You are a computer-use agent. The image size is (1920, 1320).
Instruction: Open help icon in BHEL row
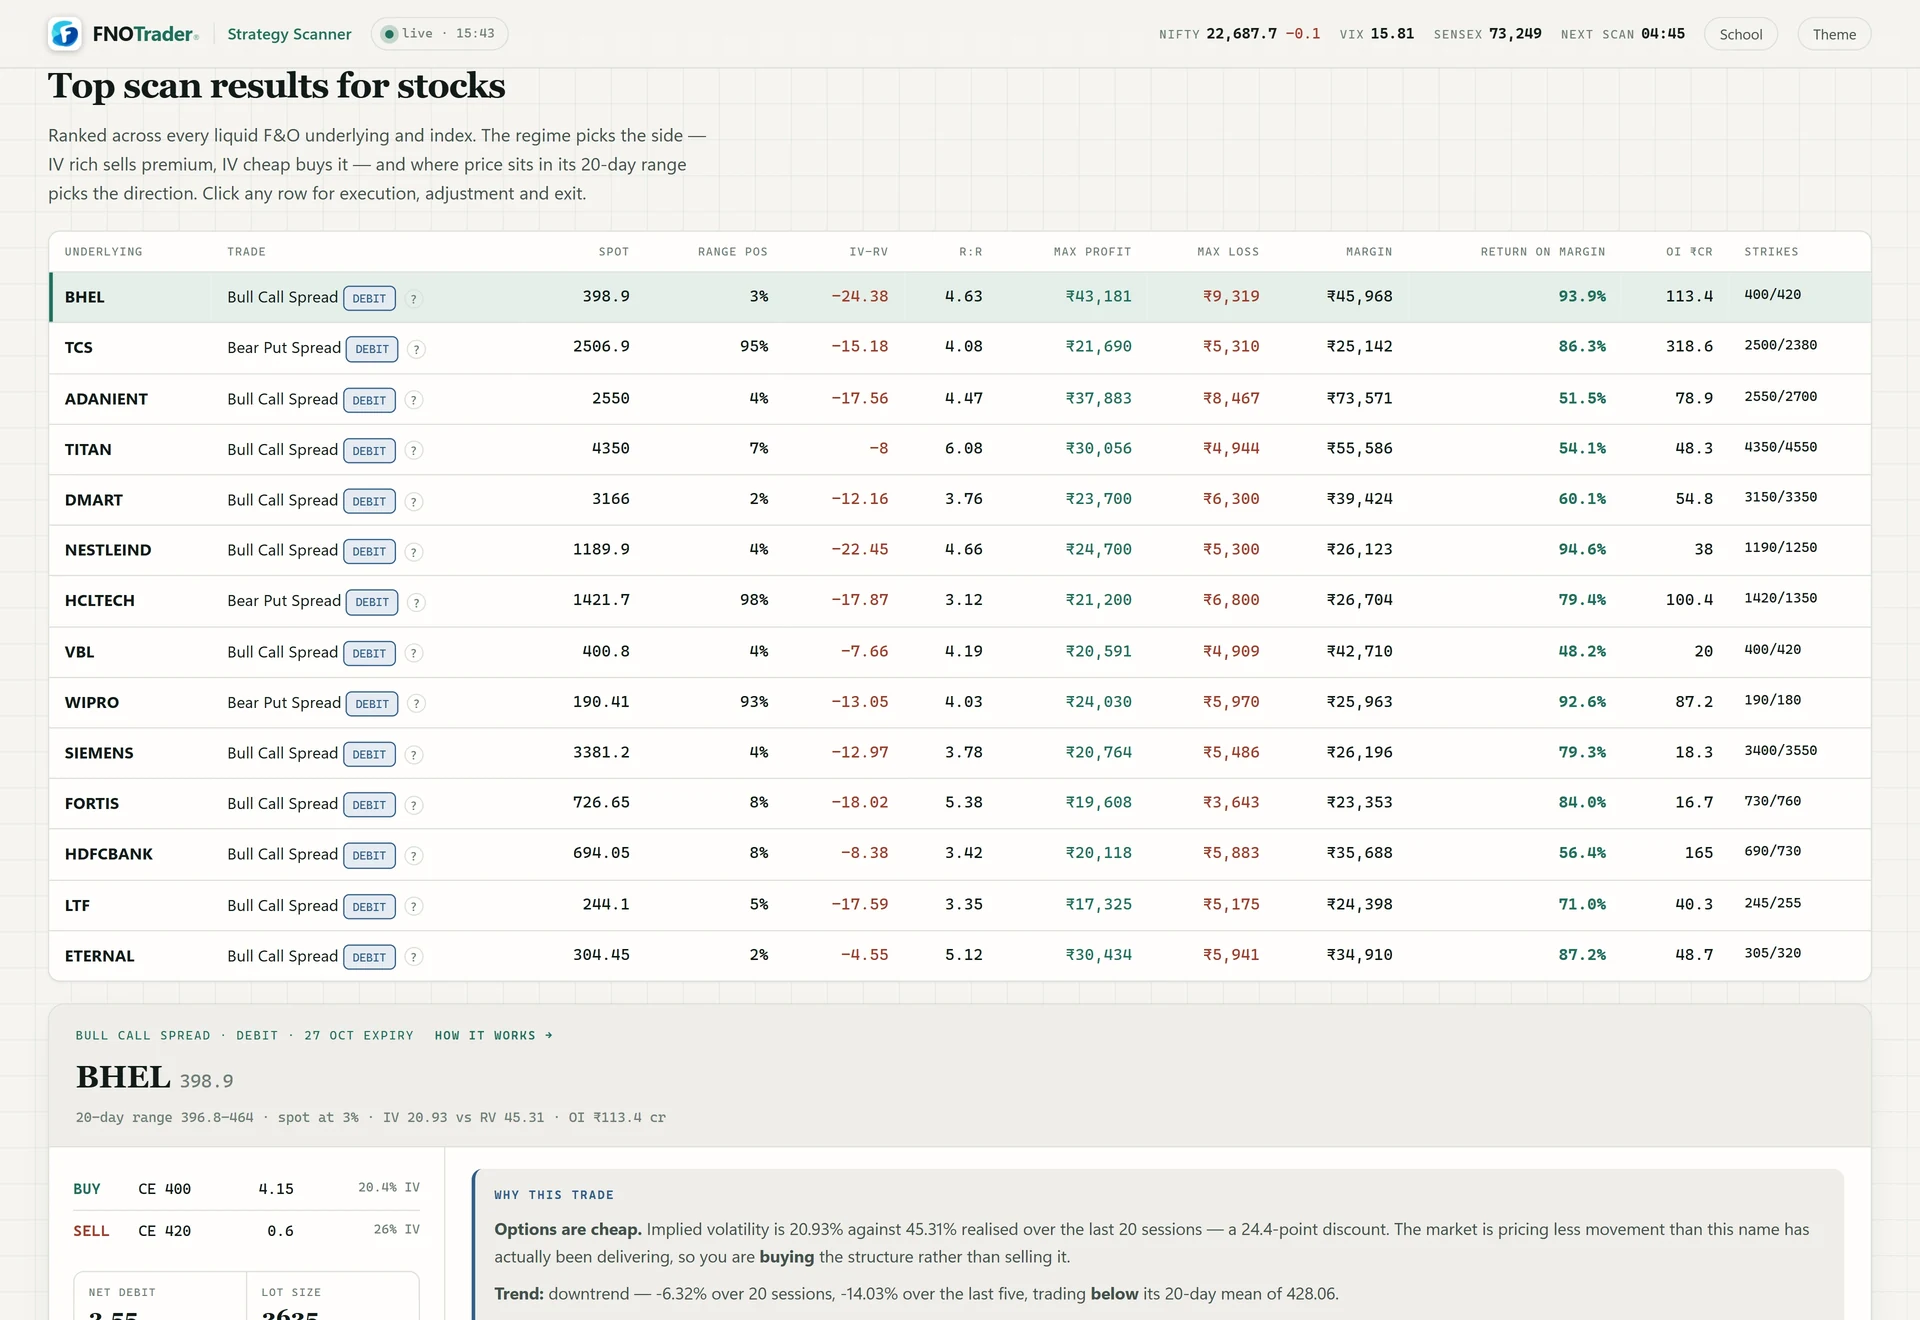[413, 298]
